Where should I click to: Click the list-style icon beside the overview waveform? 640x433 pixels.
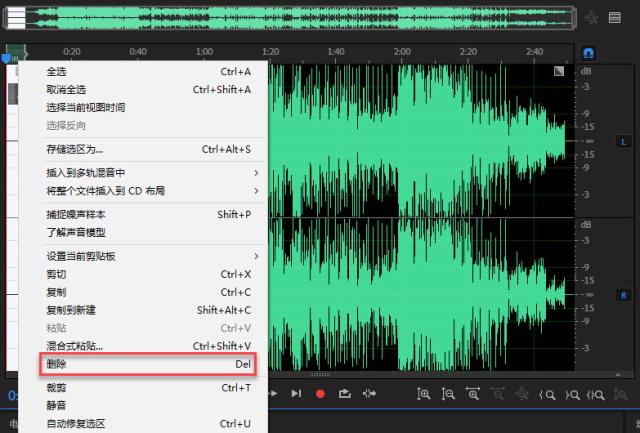[x=615, y=18]
